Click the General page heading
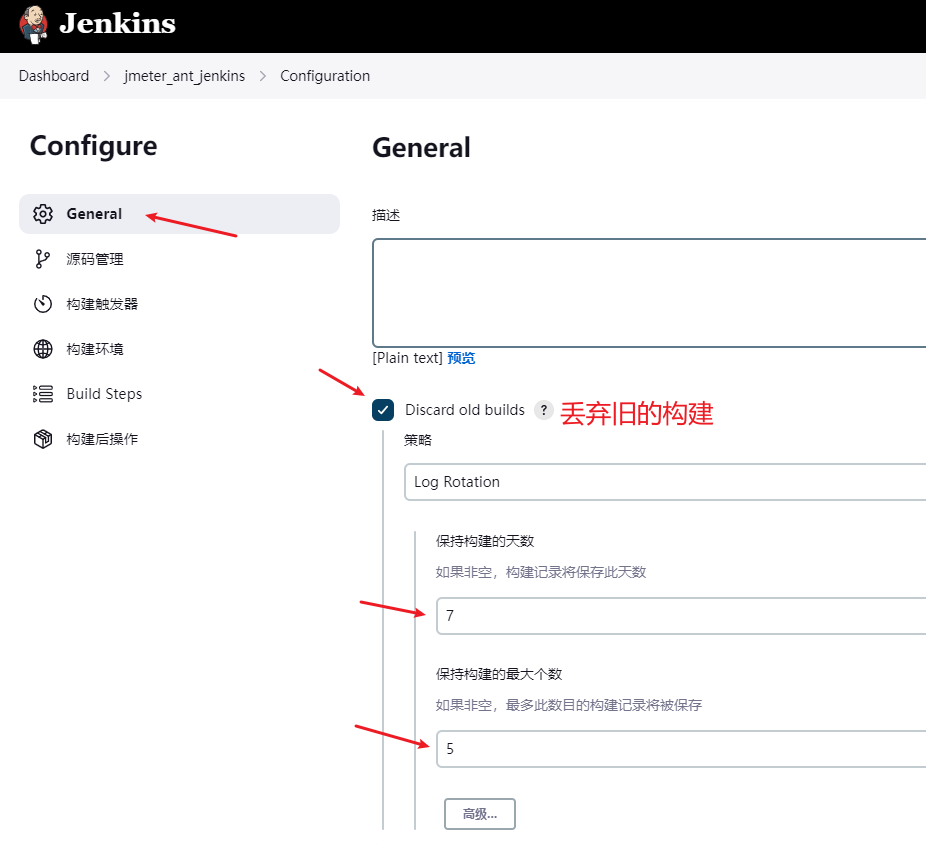The image size is (926, 845). coord(421,148)
